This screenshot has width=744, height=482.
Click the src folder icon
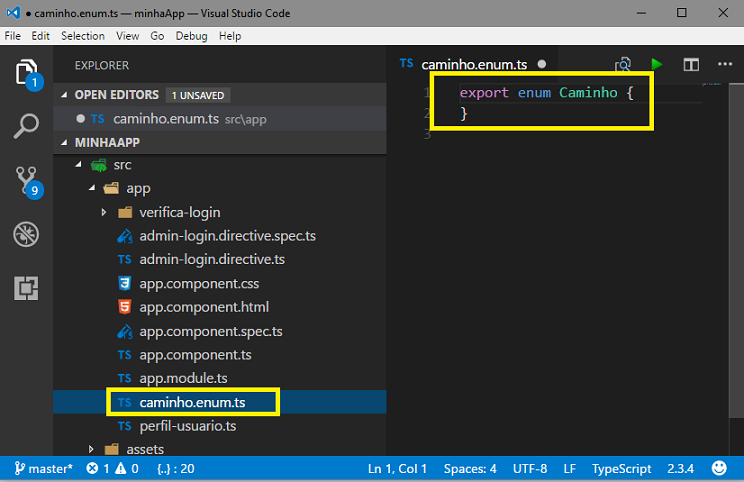[x=99, y=165]
